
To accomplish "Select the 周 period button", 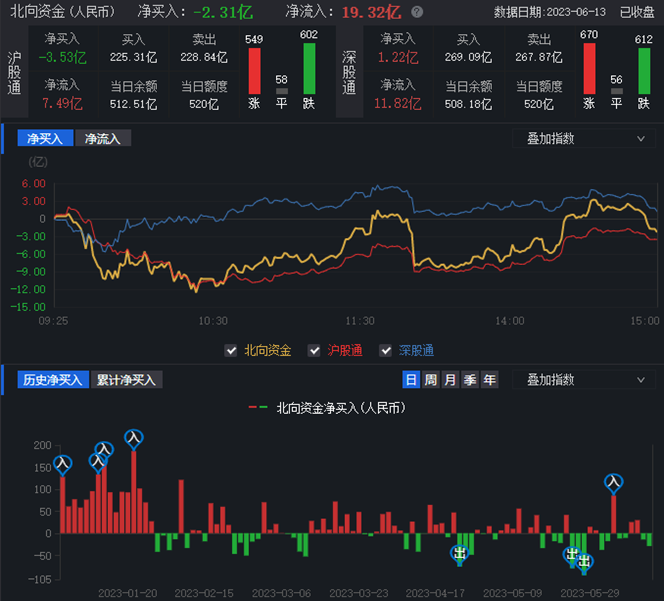I will click(430, 380).
